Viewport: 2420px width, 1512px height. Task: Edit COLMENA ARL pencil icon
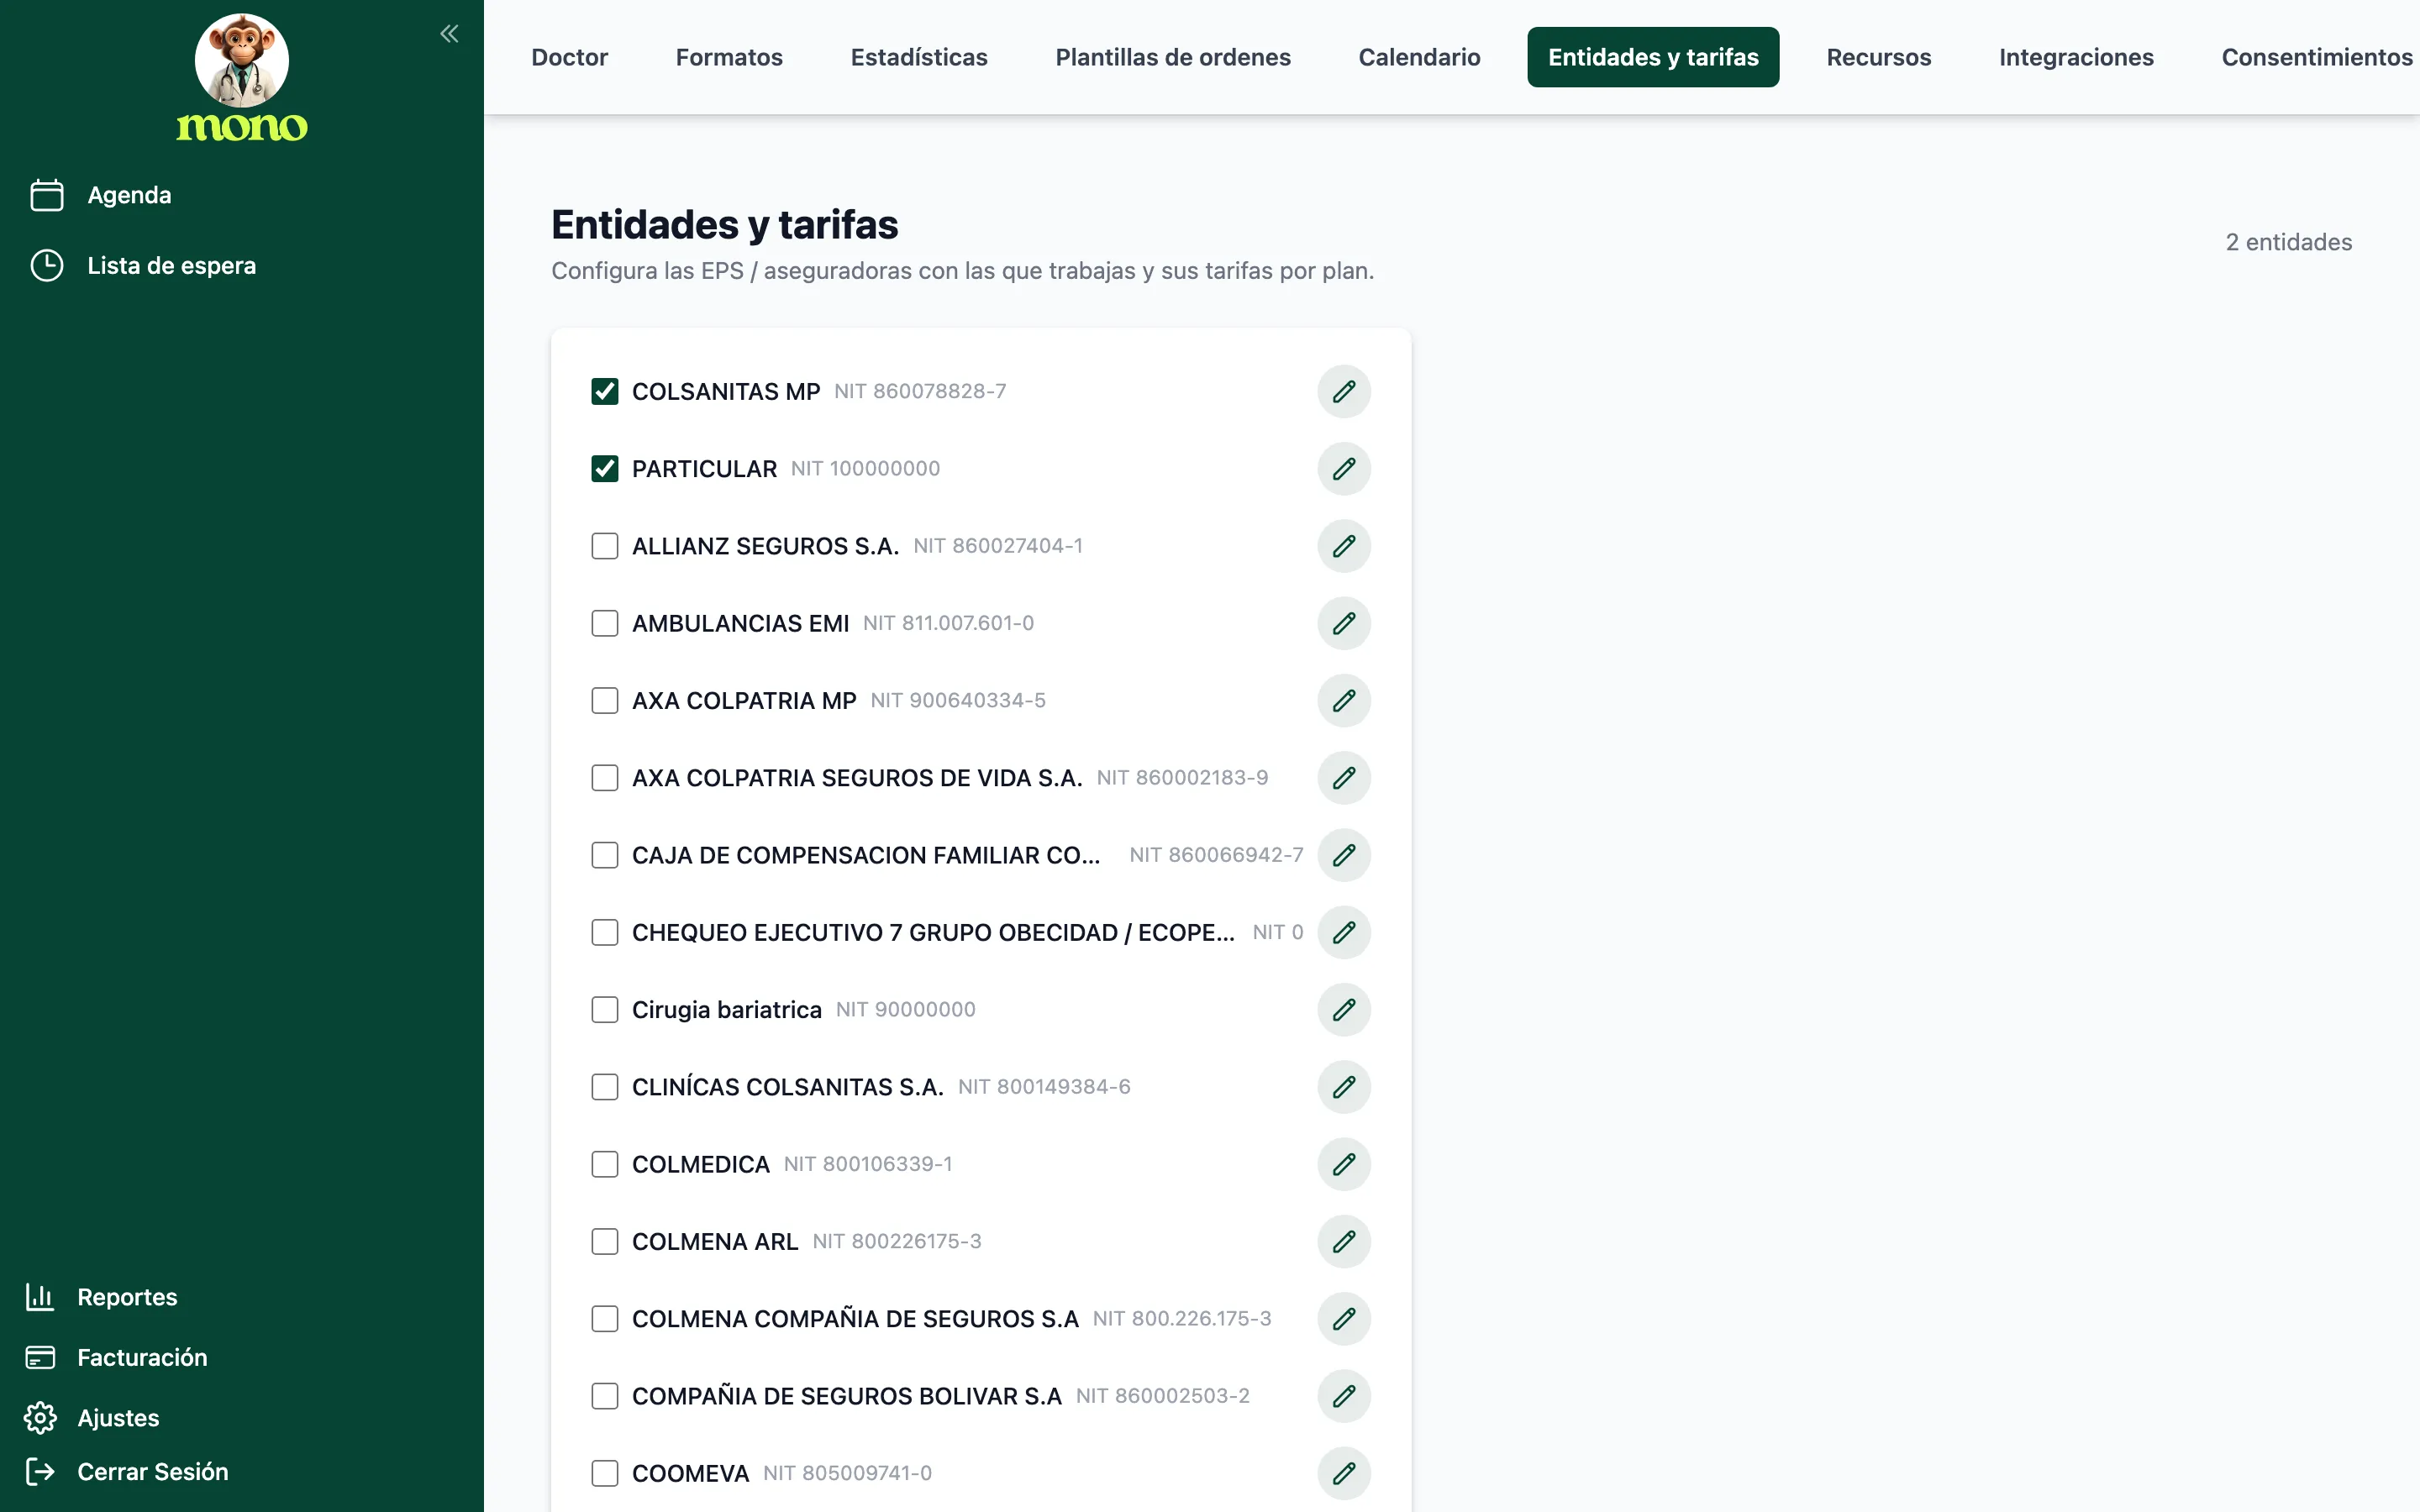(x=1344, y=1241)
